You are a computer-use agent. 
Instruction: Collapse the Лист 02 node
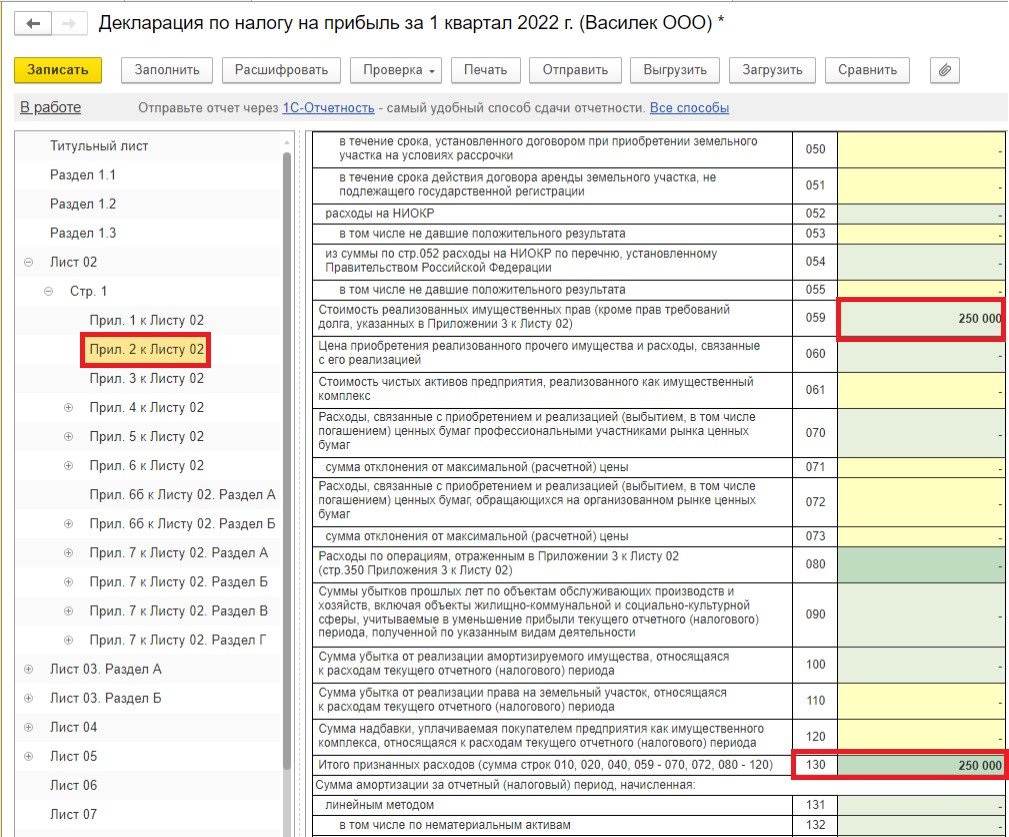point(28,262)
